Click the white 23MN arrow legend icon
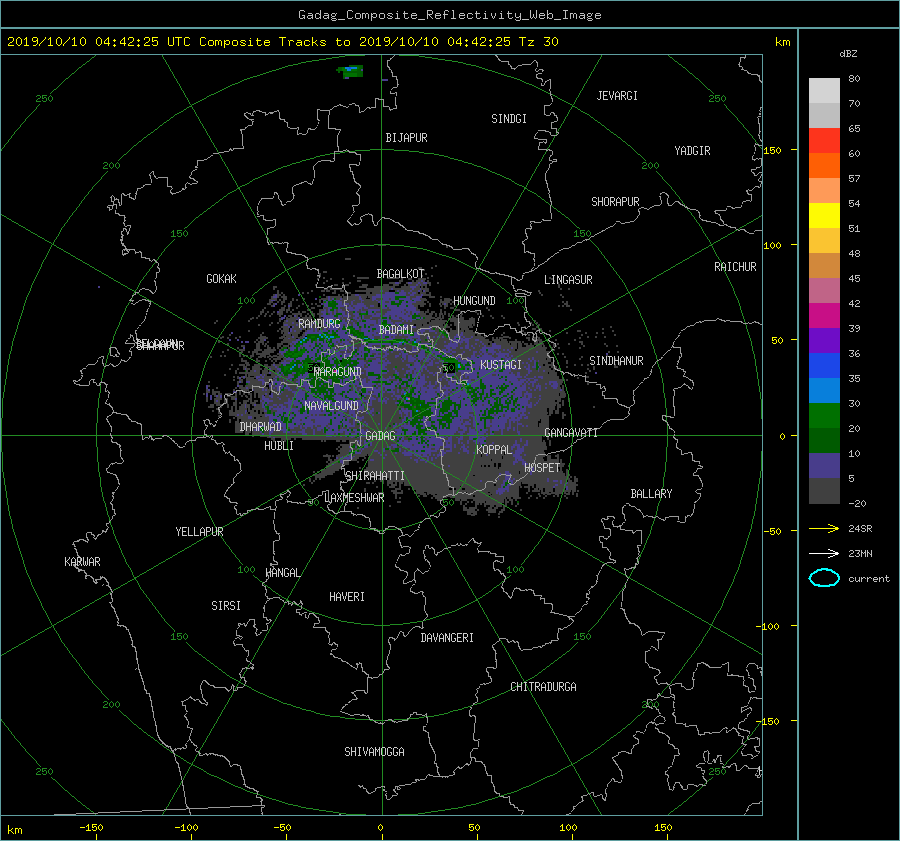900x841 pixels. coord(824,553)
